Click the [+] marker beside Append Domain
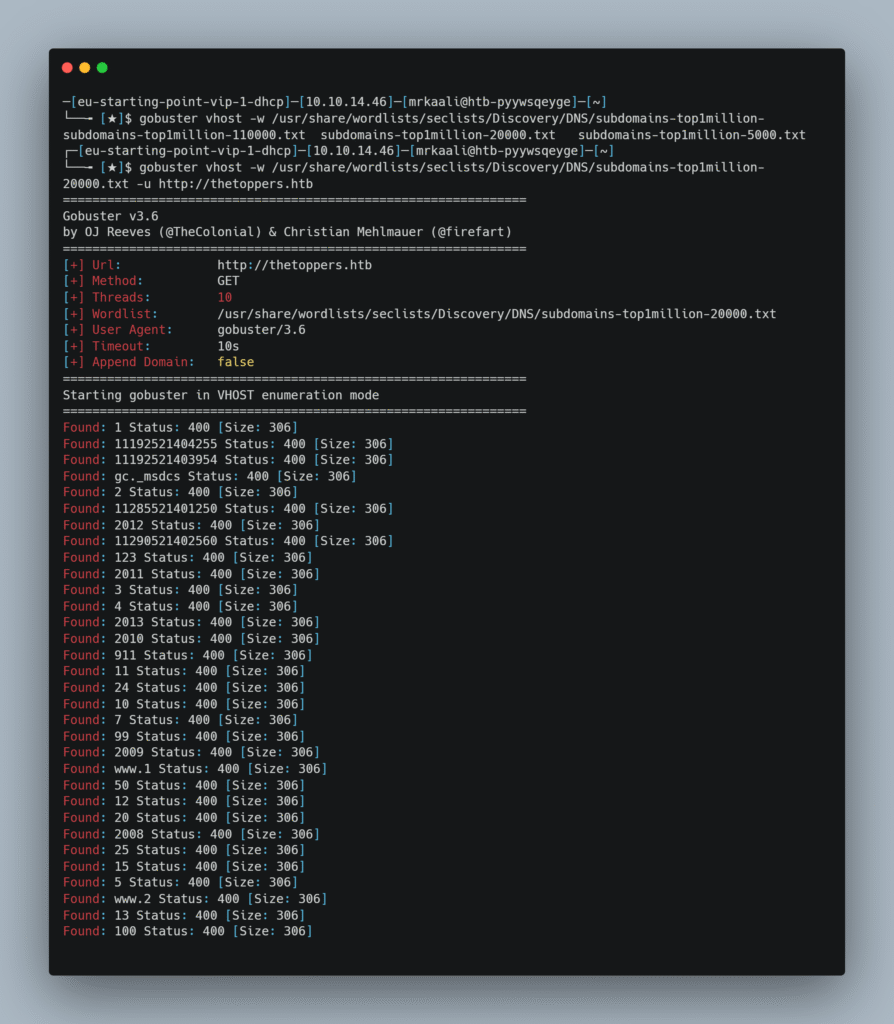Image resolution: width=894 pixels, height=1024 pixels. [x=74, y=362]
